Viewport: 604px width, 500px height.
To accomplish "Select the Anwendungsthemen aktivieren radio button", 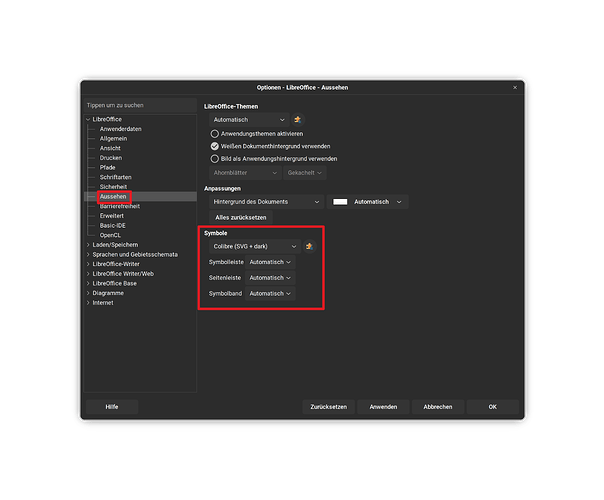I will click(x=214, y=133).
